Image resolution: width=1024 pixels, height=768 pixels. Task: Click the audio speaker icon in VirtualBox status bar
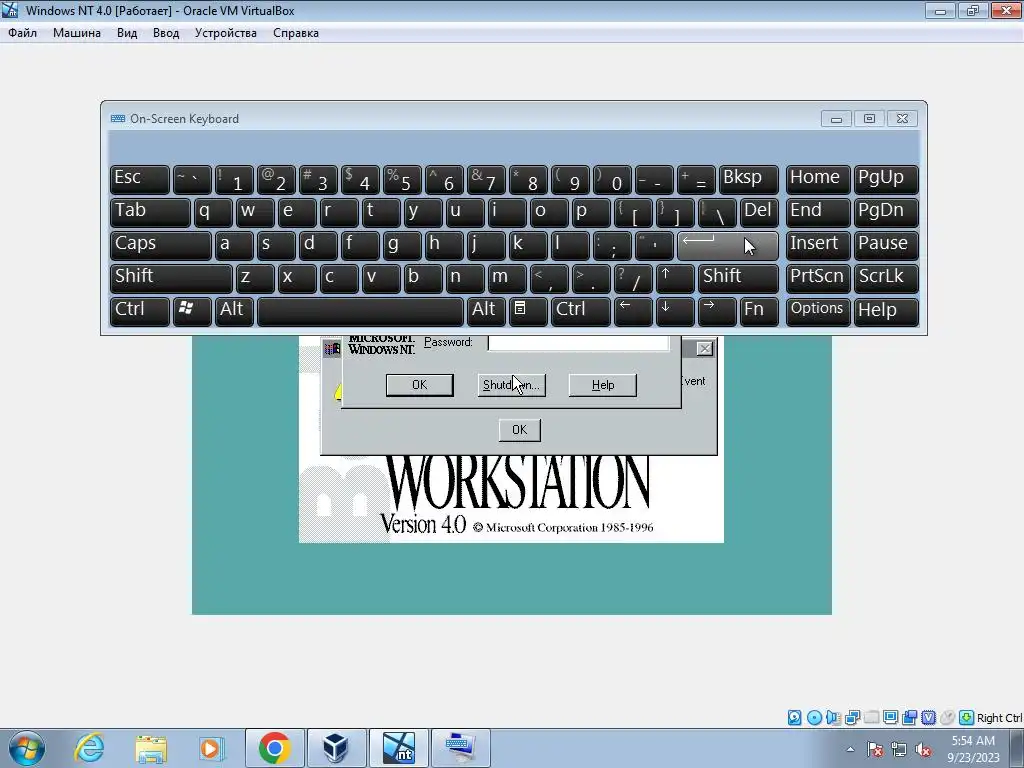point(833,718)
